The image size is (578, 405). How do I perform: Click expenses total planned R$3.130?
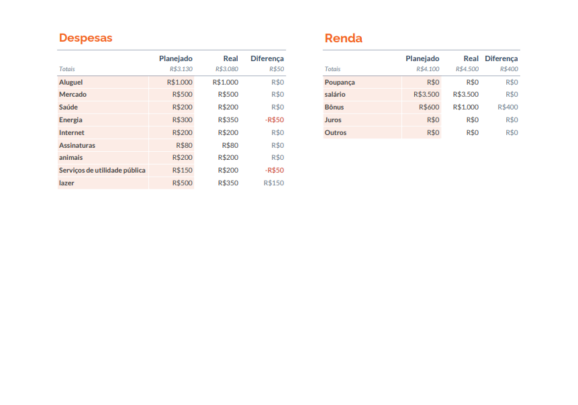pos(181,69)
